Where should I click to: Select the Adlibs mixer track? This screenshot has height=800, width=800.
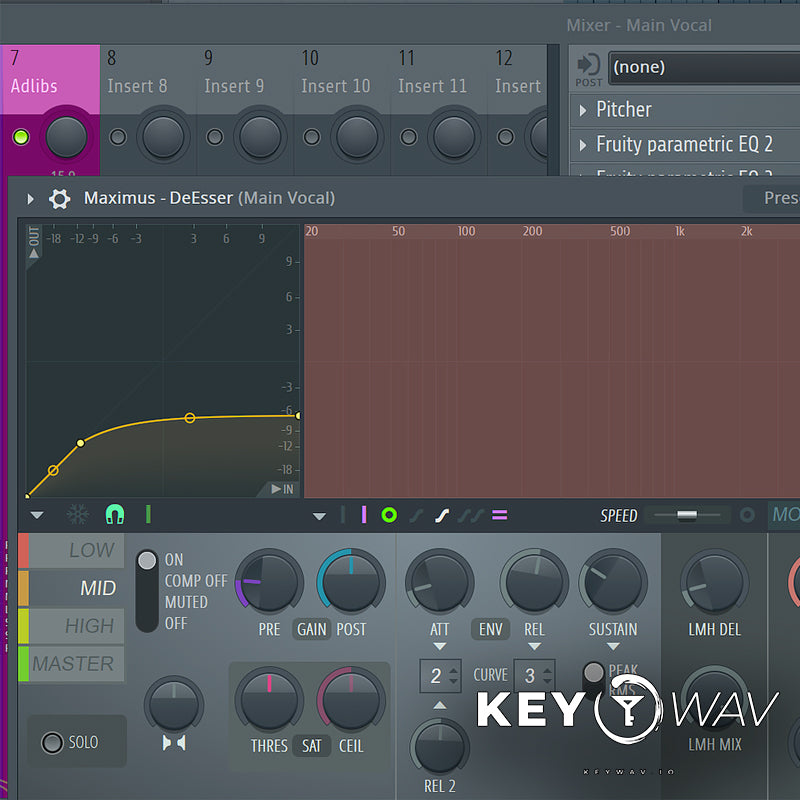point(50,79)
